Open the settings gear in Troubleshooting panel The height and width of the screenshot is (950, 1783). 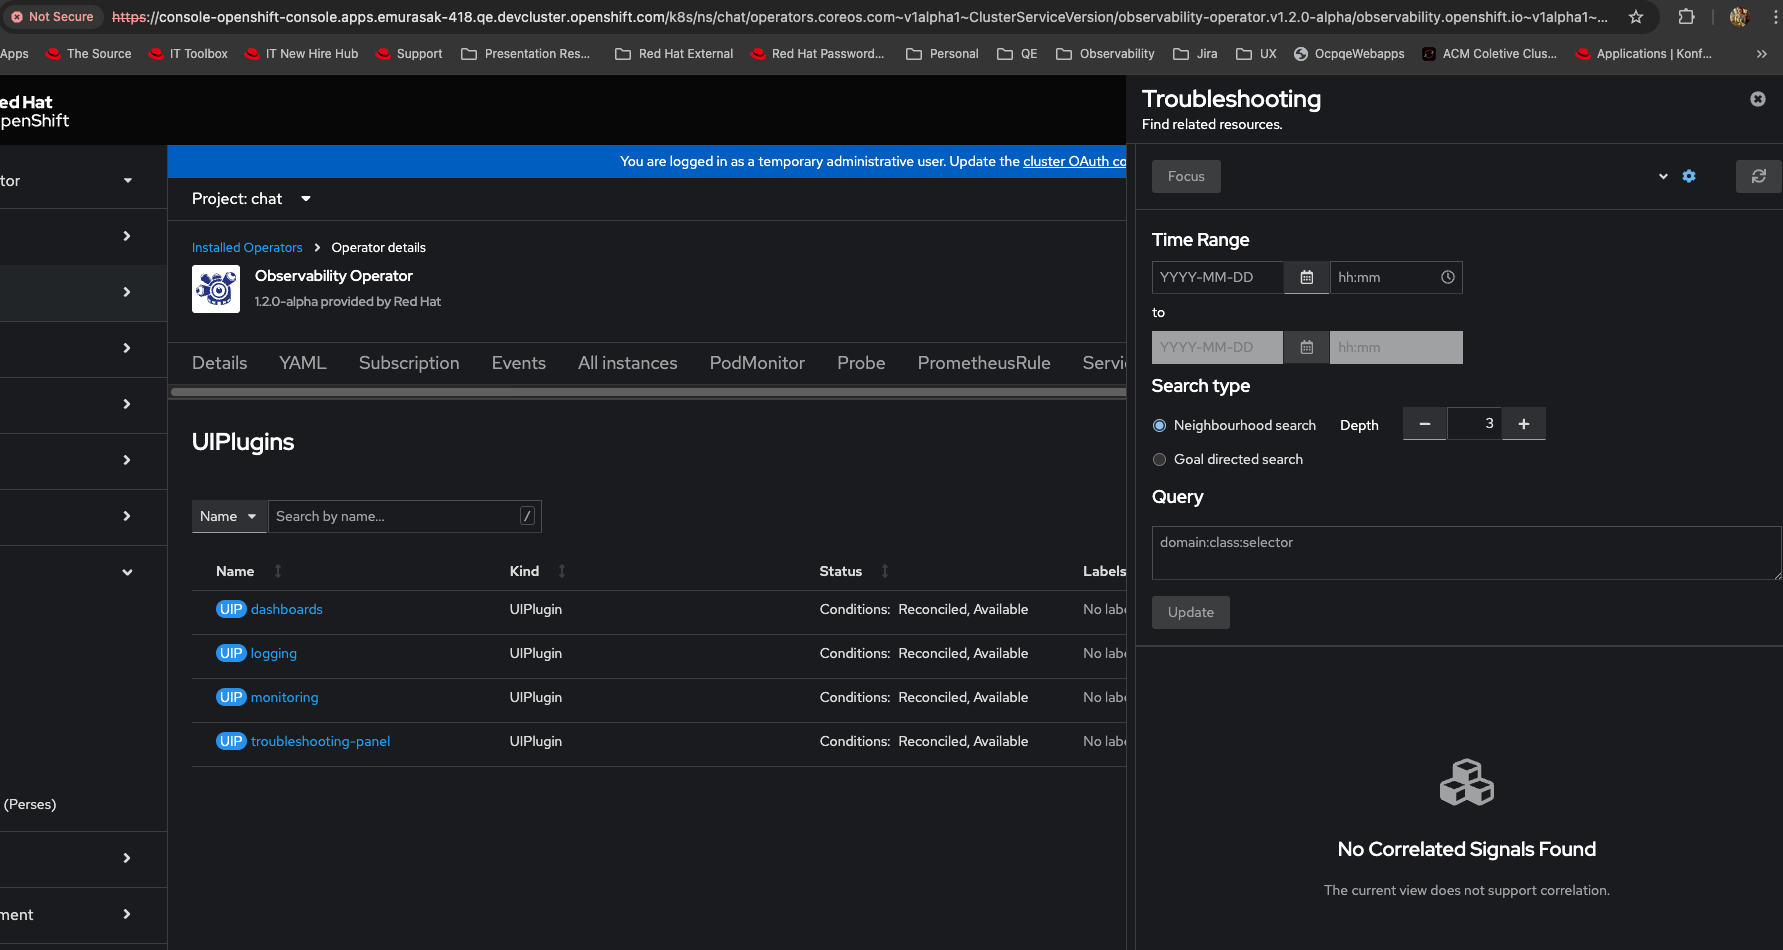1689,176
